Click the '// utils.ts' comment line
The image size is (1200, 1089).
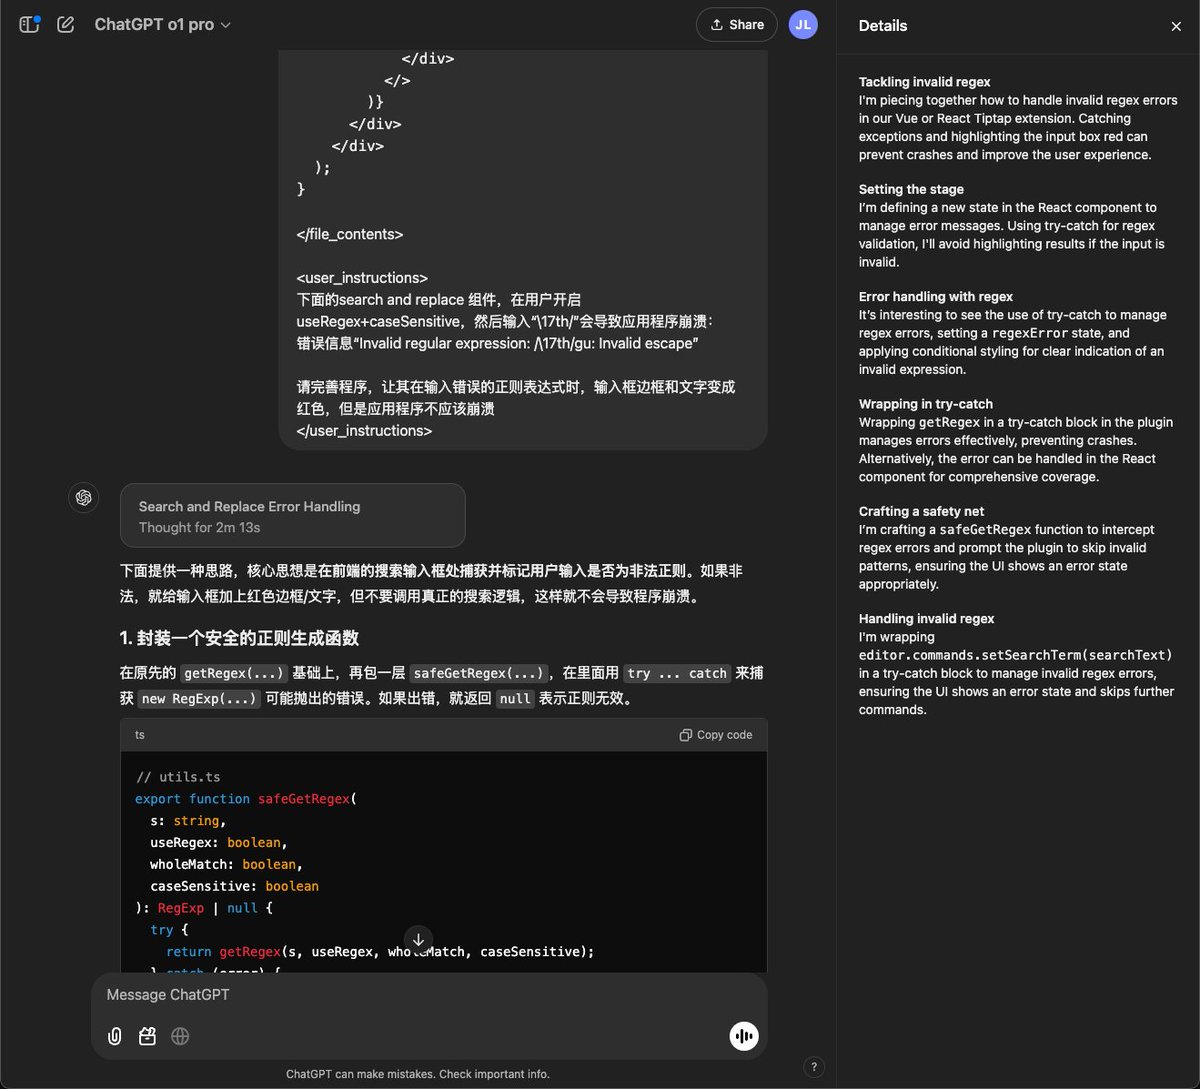click(x=178, y=777)
